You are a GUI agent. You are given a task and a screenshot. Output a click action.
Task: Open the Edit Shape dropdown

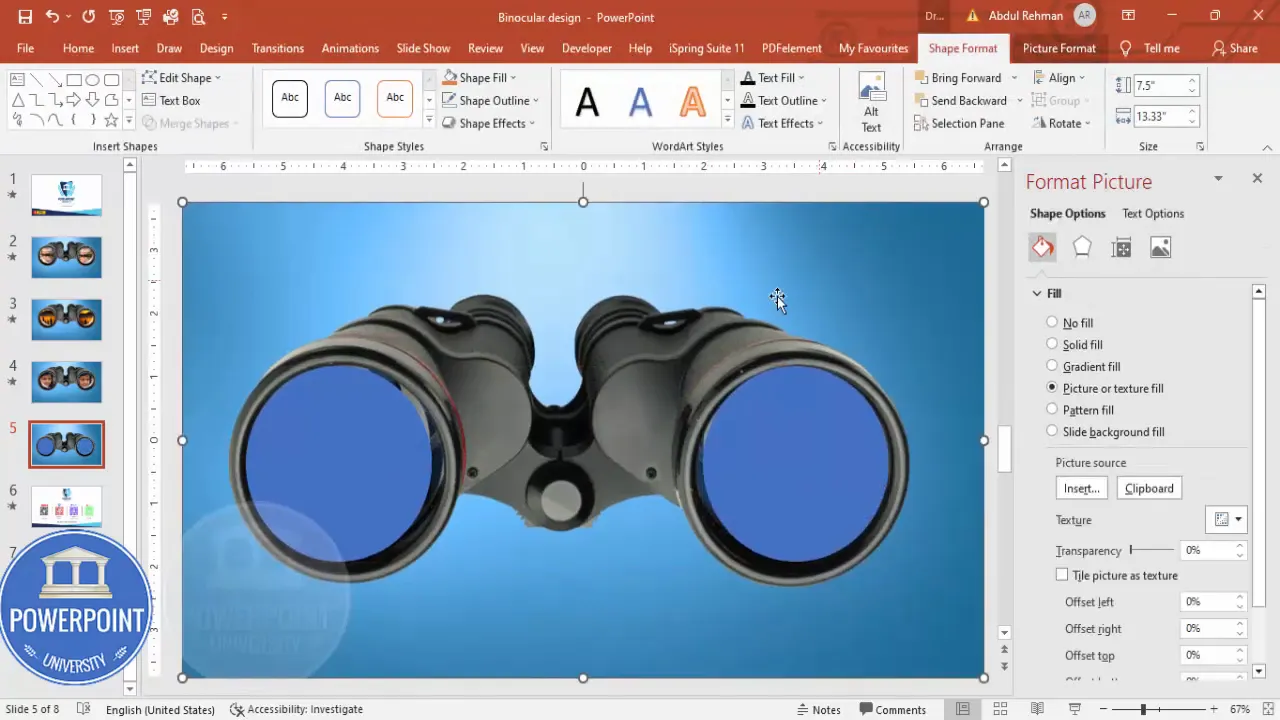point(181,77)
